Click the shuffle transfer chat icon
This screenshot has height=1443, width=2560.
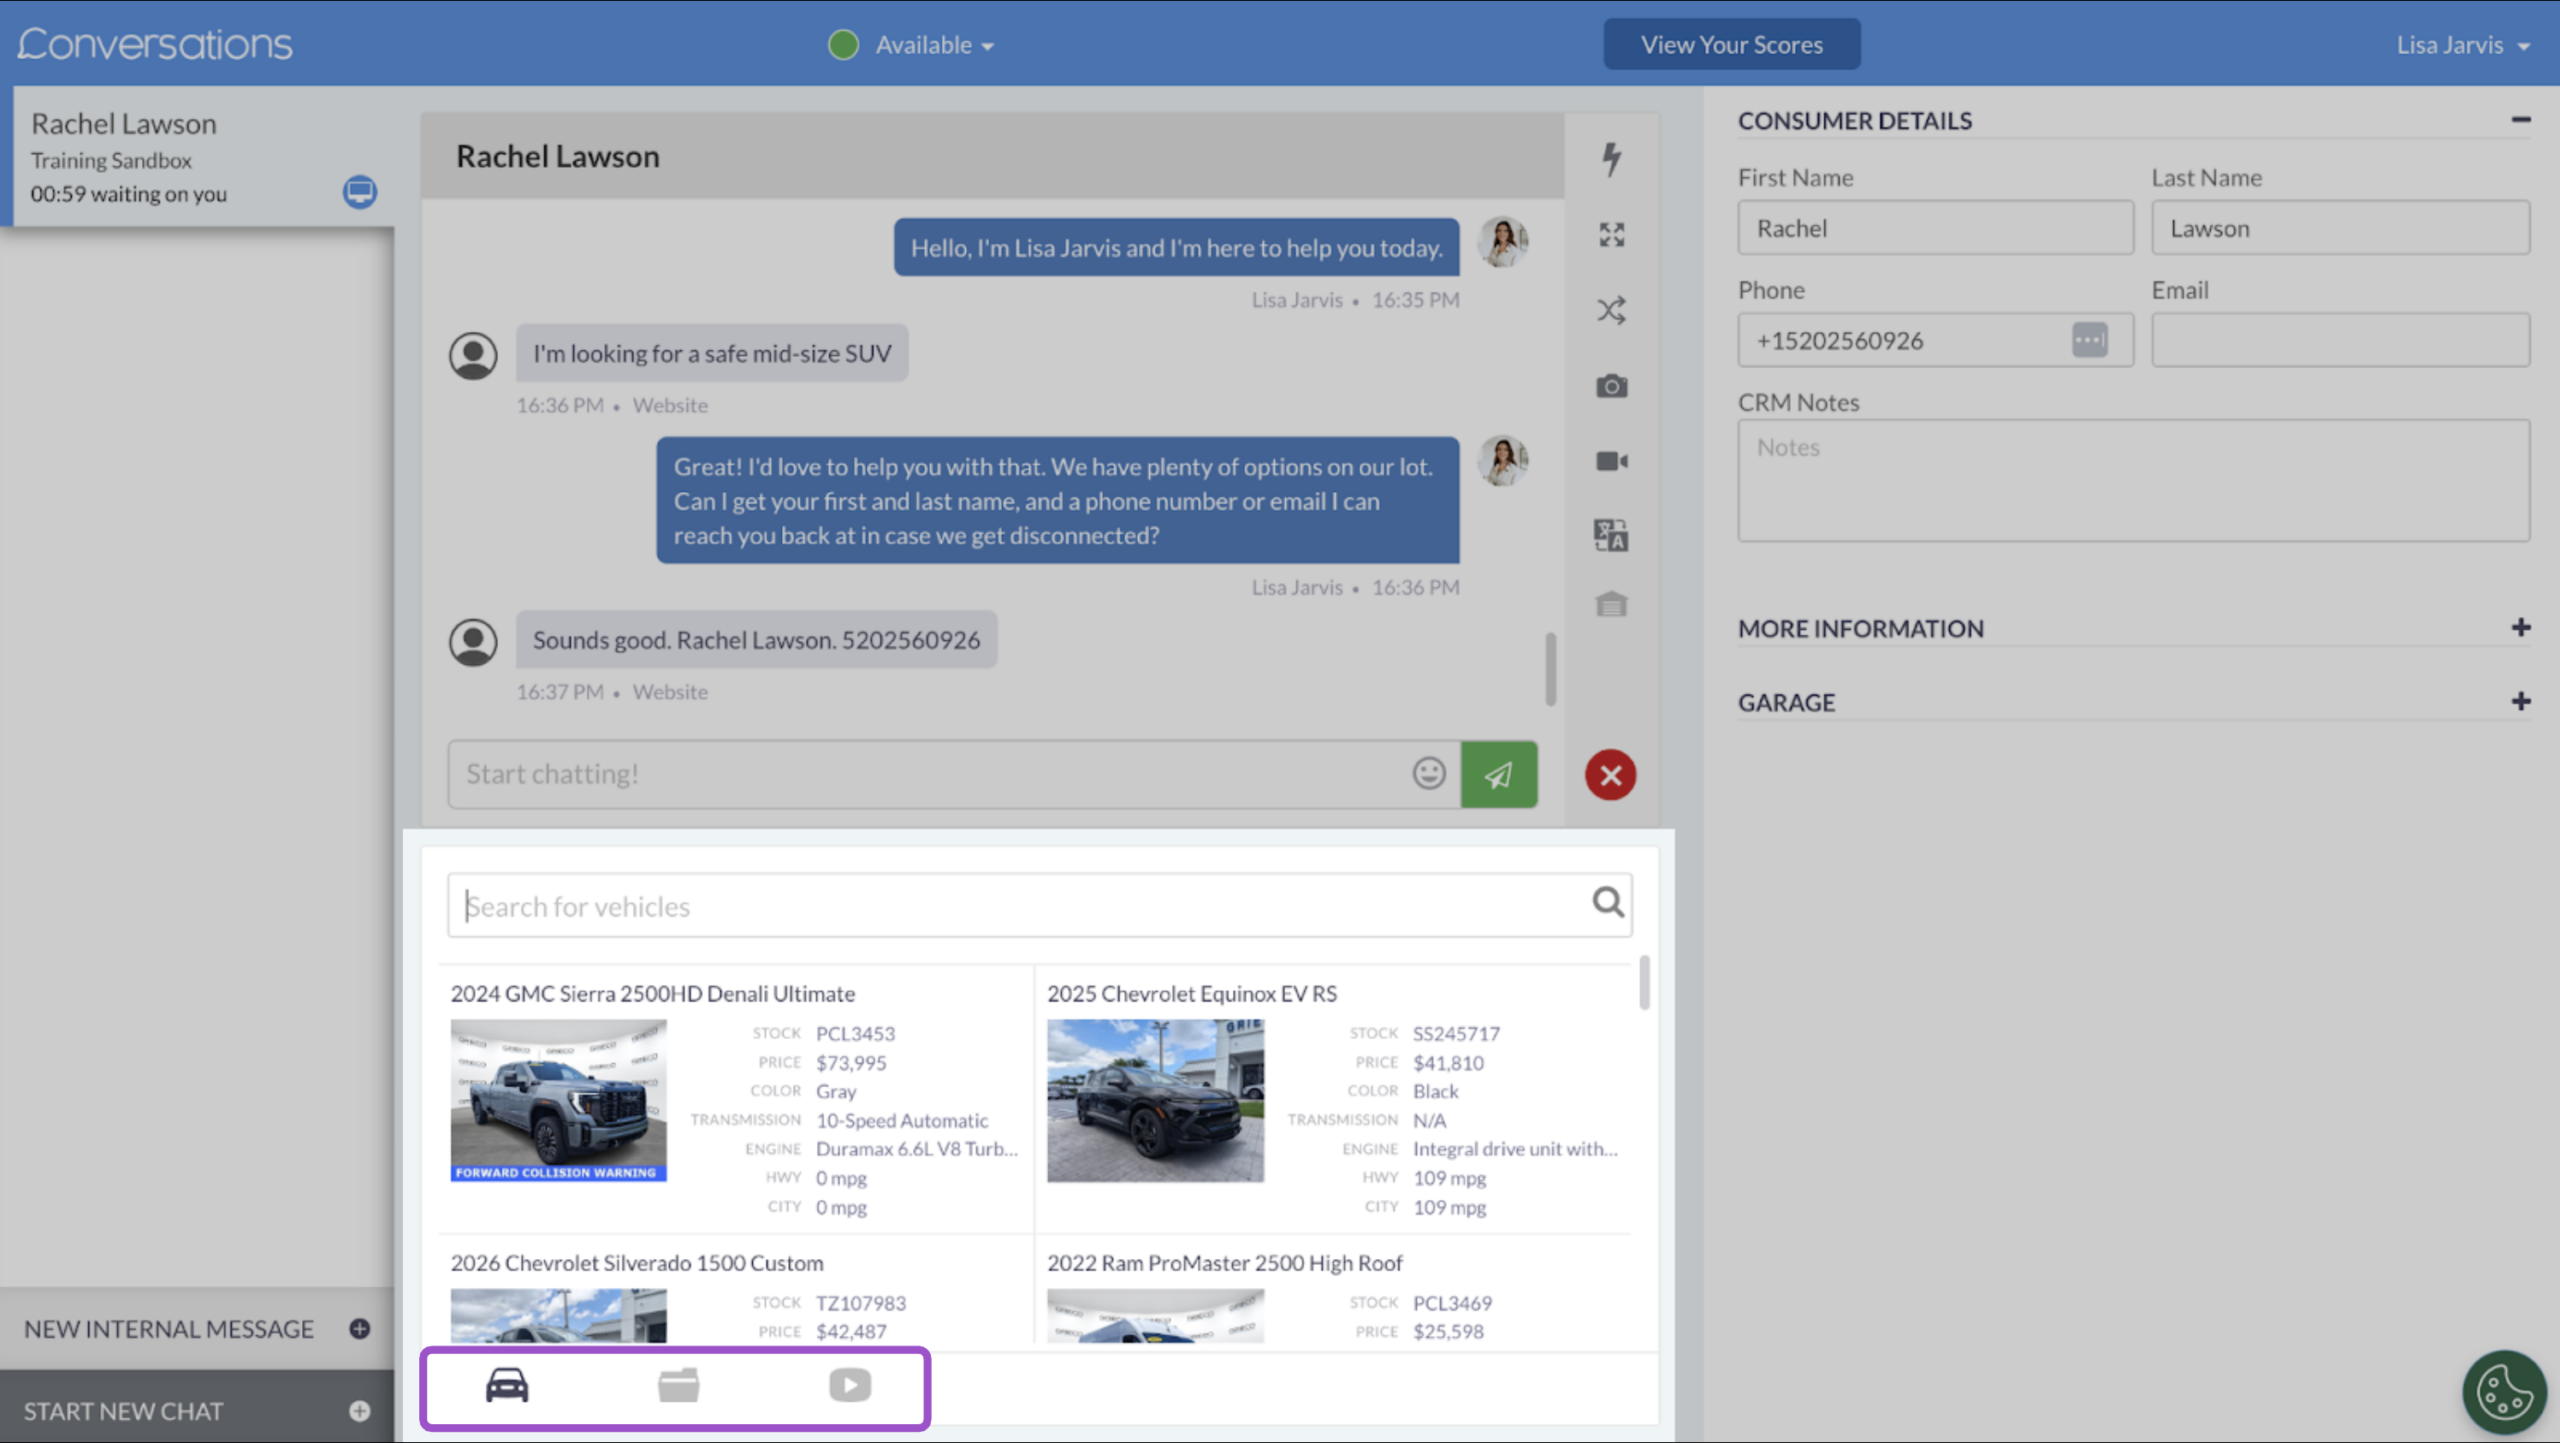1611,310
